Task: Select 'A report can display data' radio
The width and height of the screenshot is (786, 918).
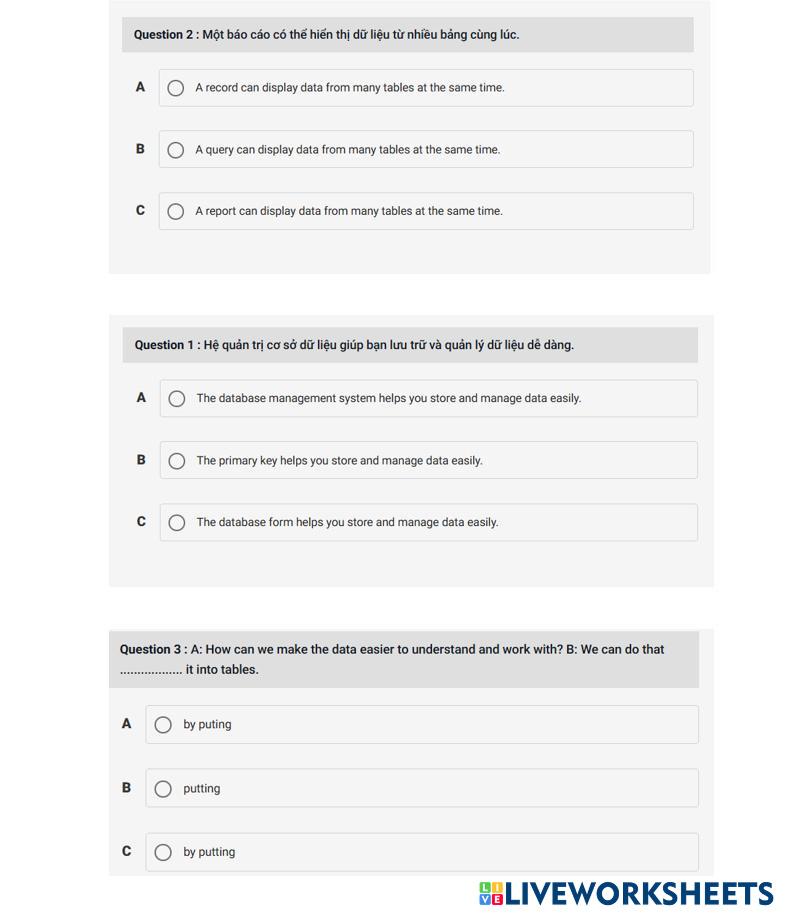Action: click(x=176, y=211)
